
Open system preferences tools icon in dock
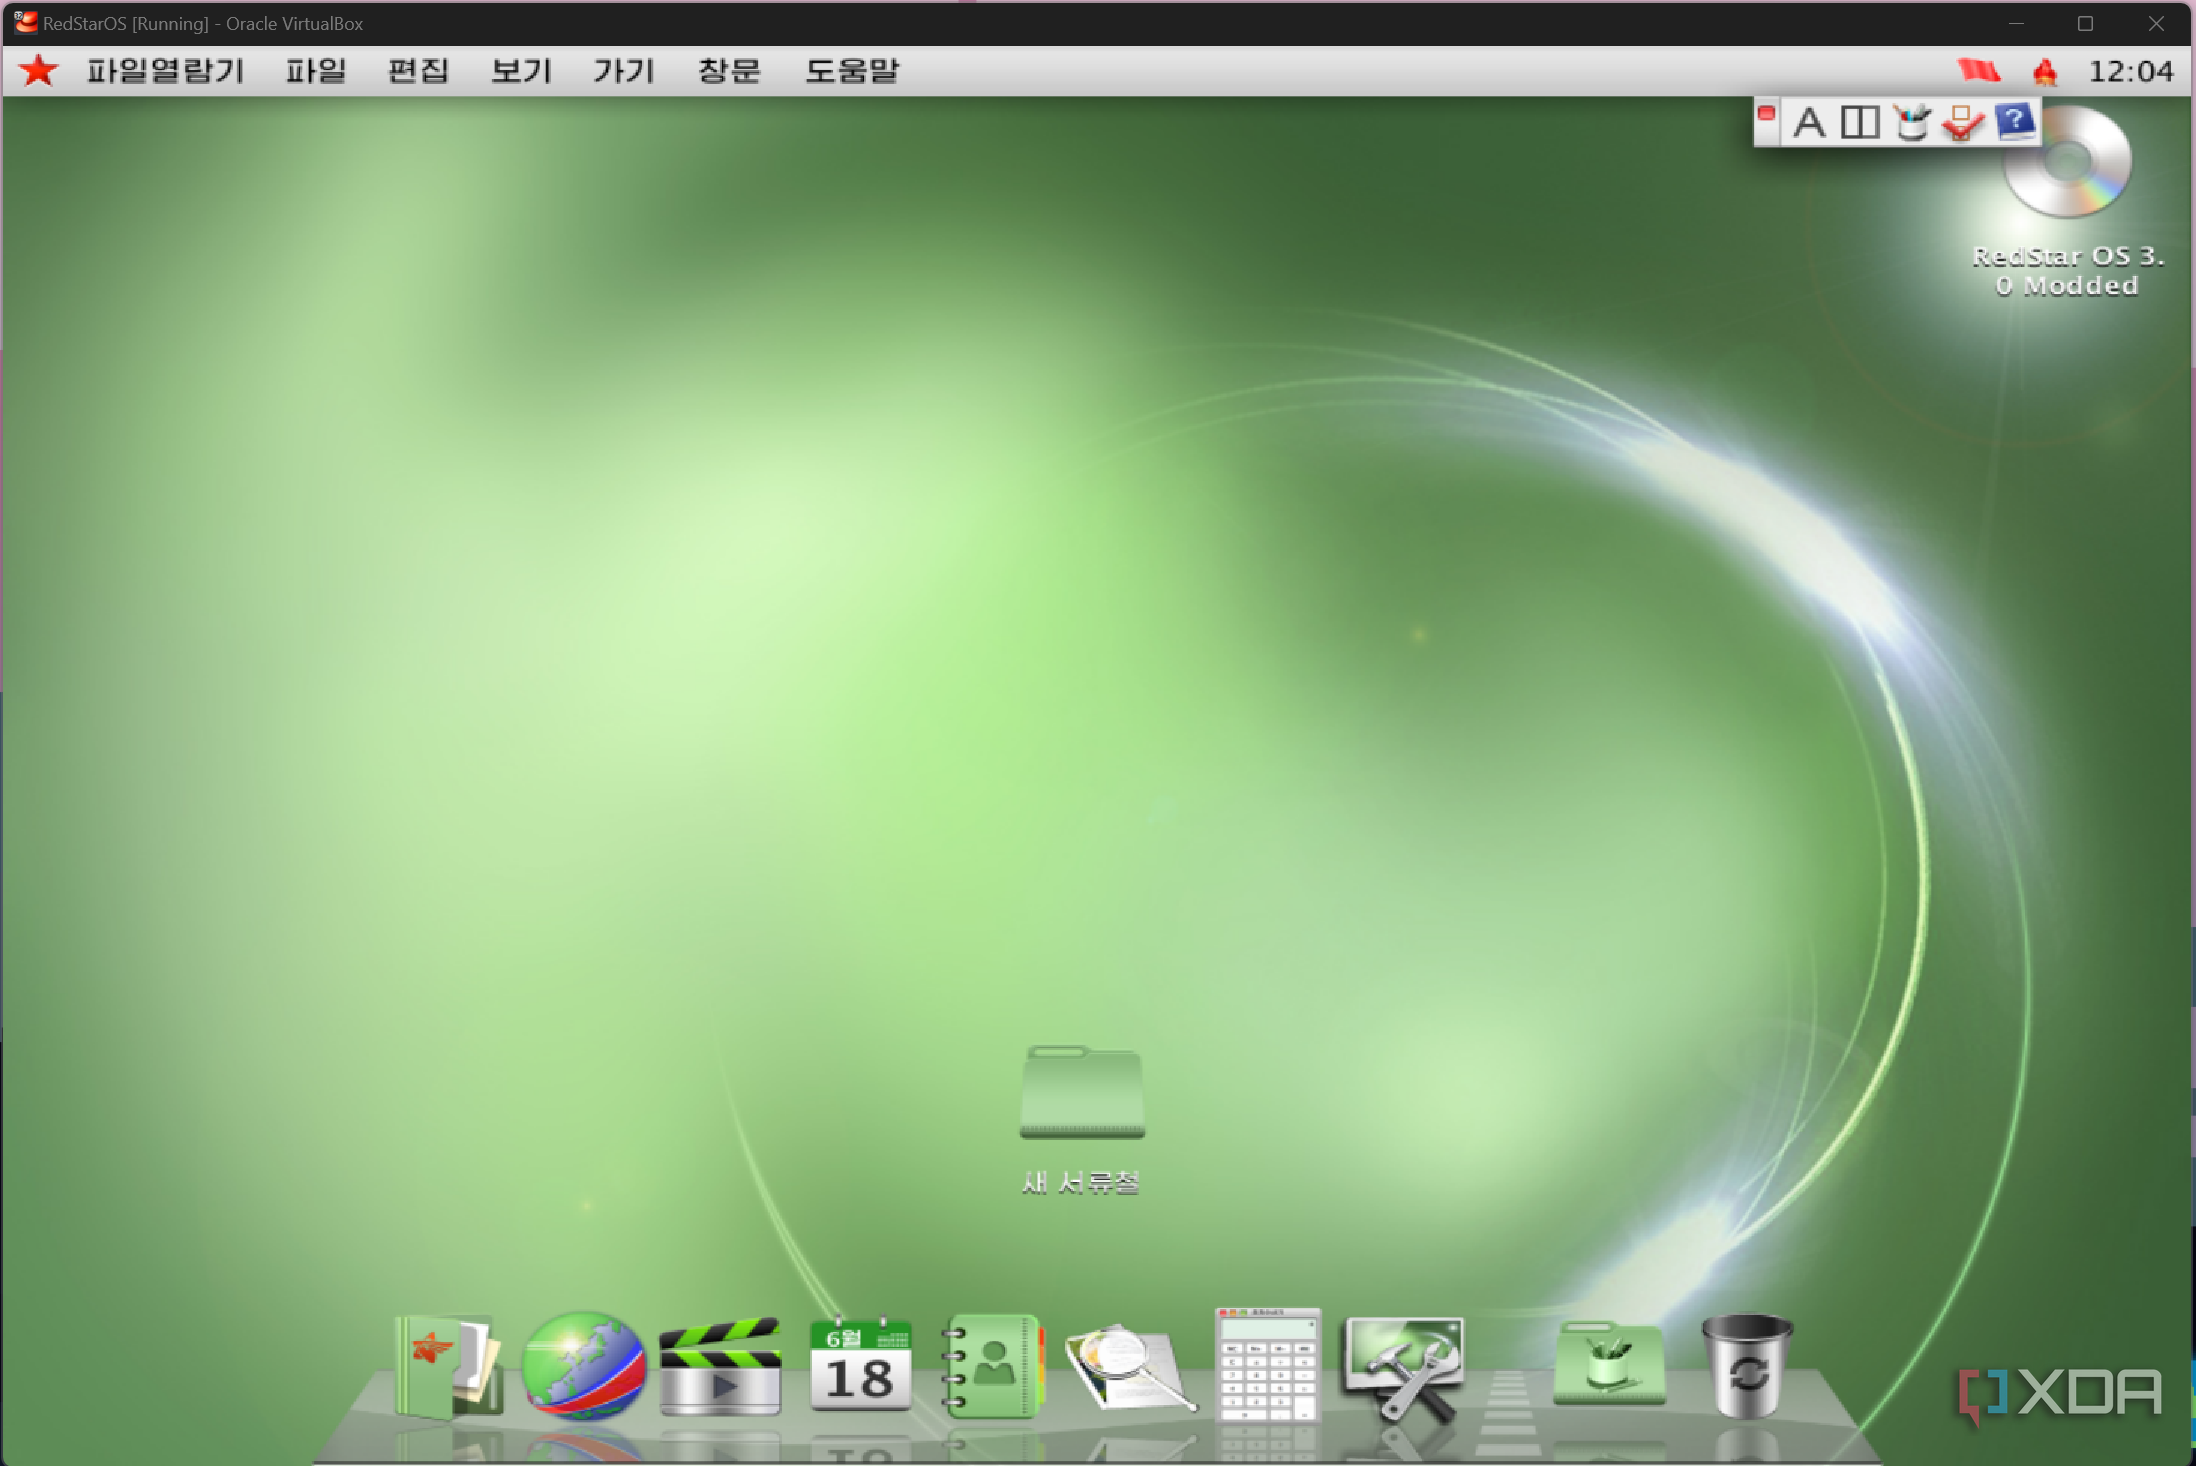click(1405, 1368)
